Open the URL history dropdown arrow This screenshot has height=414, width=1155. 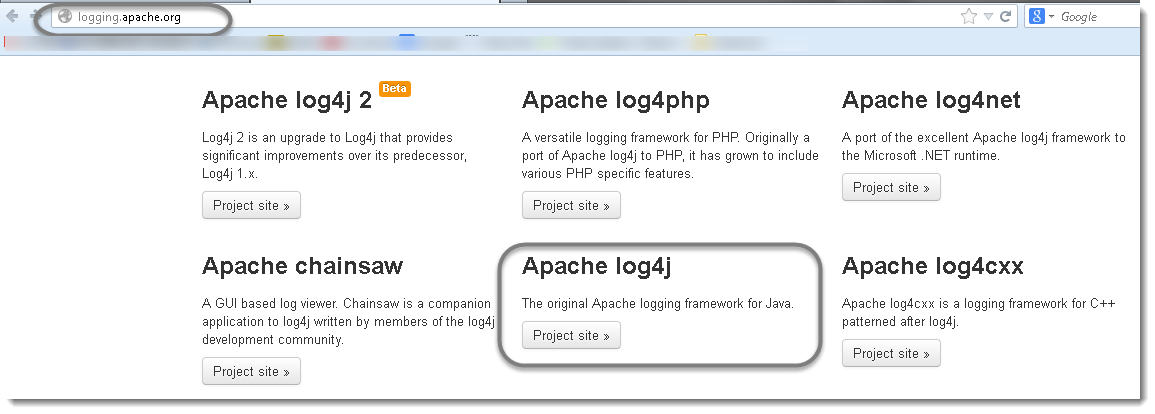click(x=989, y=16)
